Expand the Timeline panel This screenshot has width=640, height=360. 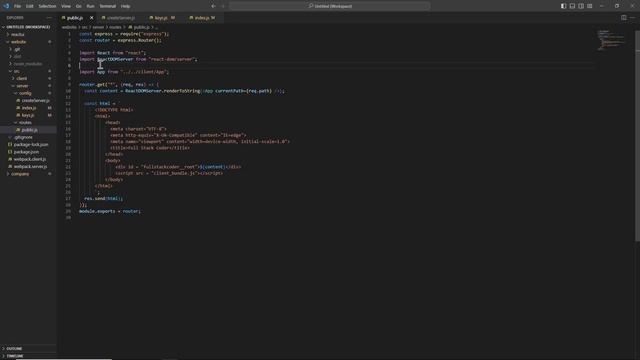click(x=28, y=356)
